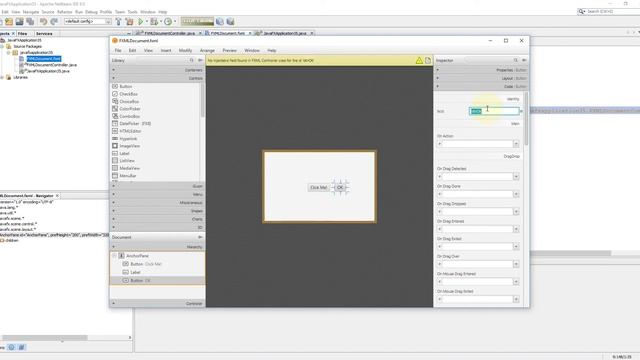Click the Debug Project toolbar icon

coord(154,21)
